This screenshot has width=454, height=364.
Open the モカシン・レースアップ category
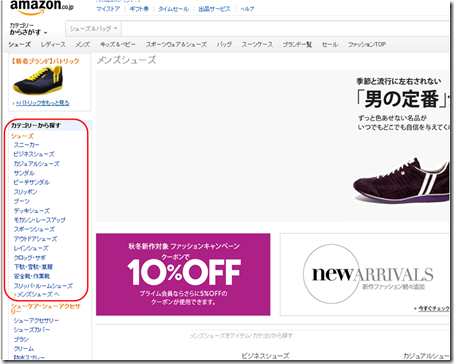click(39, 220)
